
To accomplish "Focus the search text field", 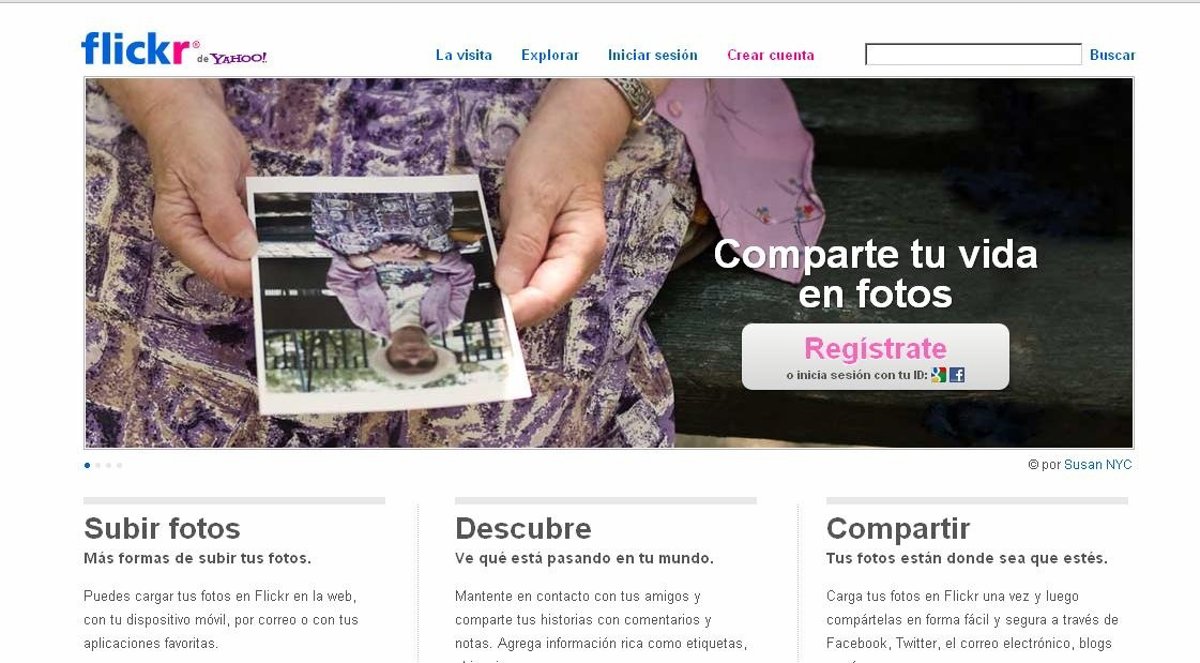I will (973, 55).
